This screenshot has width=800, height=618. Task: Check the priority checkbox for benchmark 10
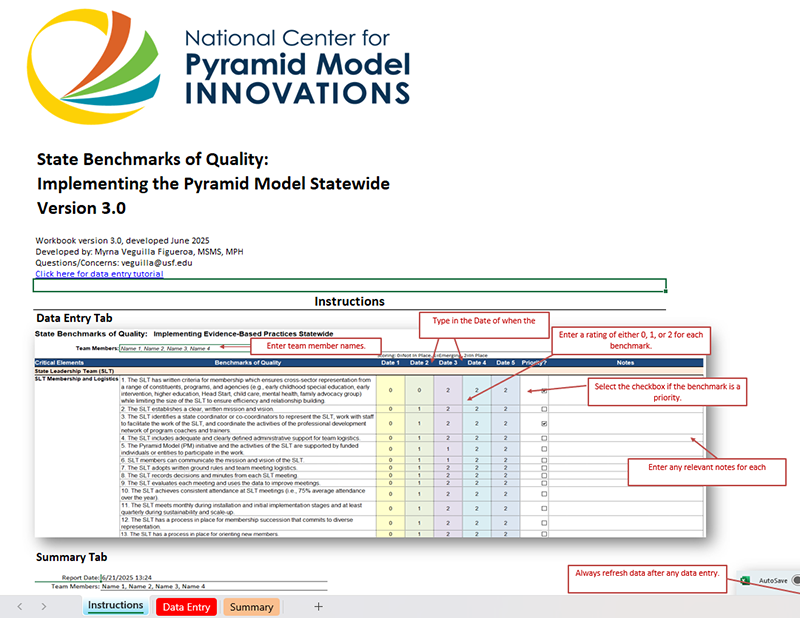tap(543, 492)
